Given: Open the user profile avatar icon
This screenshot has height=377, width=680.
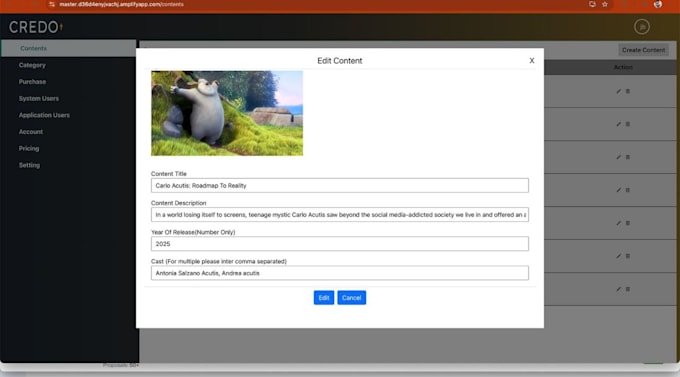Looking at the screenshot, I should tap(642, 26).
